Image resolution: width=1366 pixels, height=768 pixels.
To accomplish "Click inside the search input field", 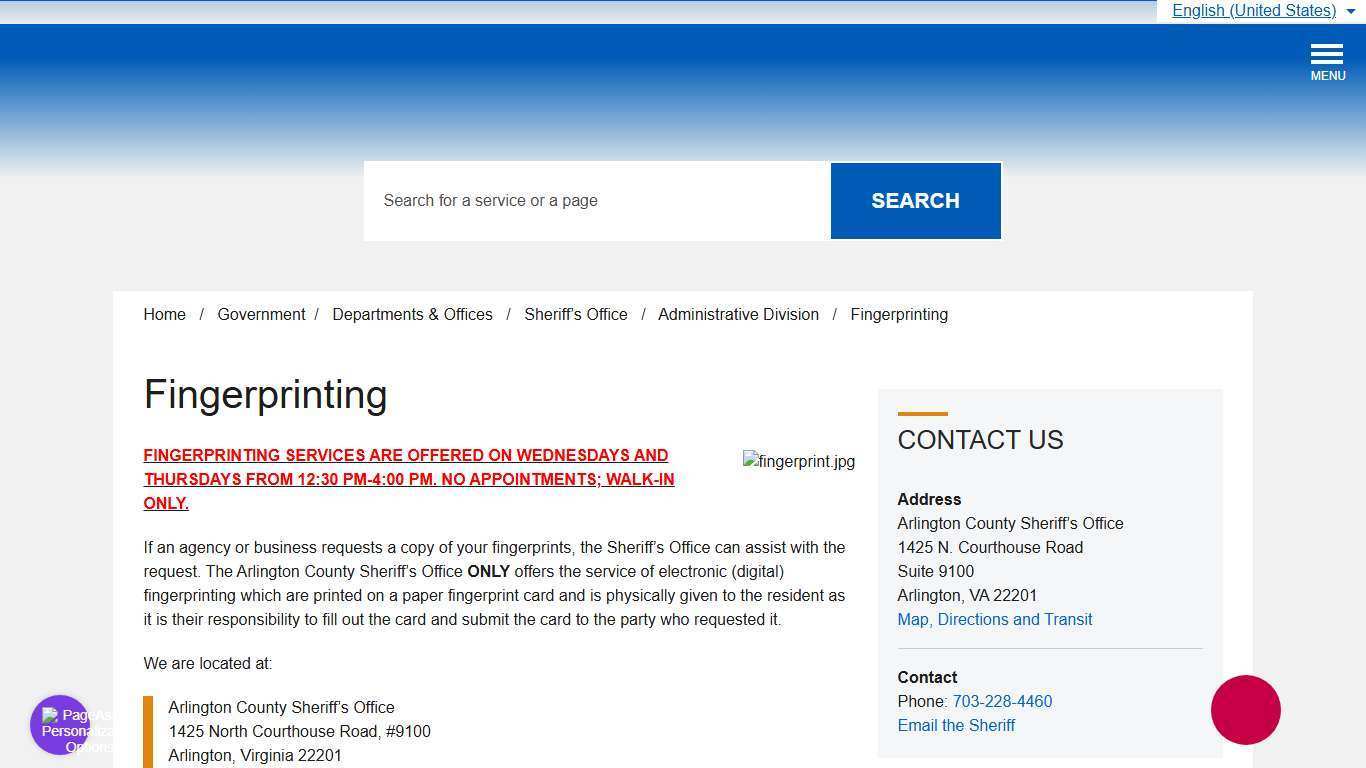I will tap(596, 200).
